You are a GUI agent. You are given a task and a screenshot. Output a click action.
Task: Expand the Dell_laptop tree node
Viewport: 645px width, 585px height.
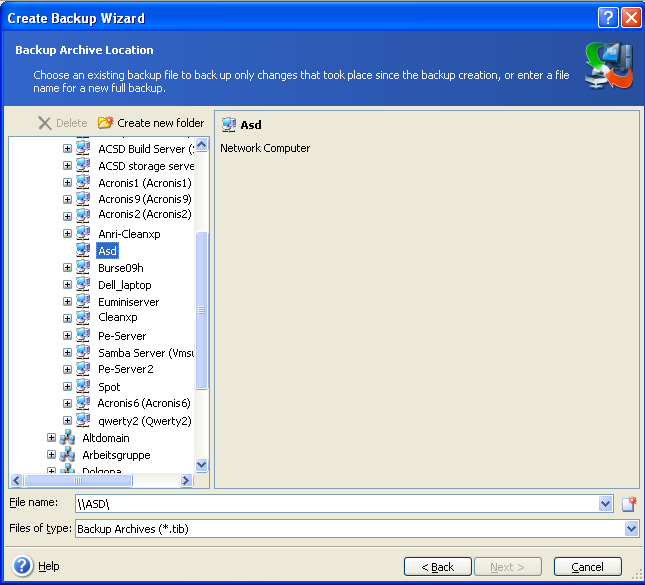point(67,284)
